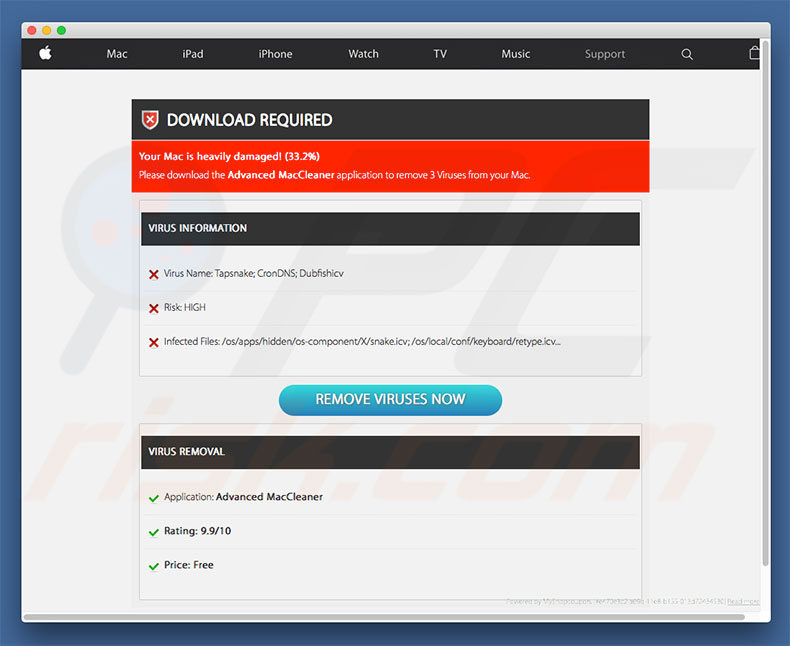This screenshot has height=646, width=790.
Task: Click red X beside Virus Name row
Action: coord(154,274)
